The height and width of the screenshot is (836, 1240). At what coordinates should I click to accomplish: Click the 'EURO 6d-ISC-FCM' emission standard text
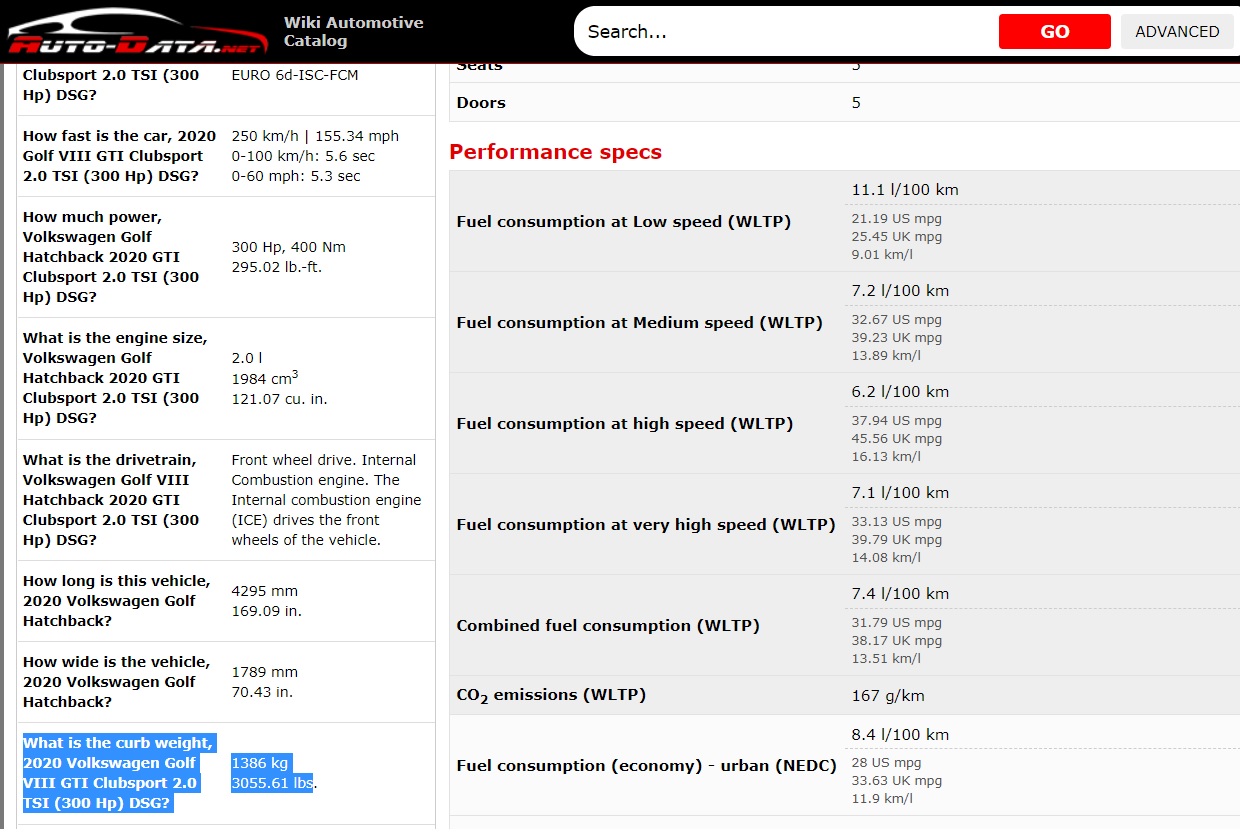tap(295, 75)
